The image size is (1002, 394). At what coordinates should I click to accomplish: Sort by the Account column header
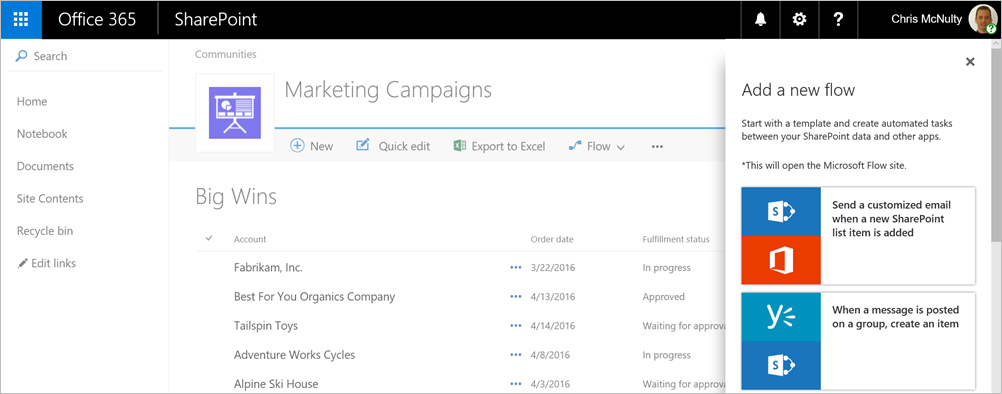pos(250,239)
